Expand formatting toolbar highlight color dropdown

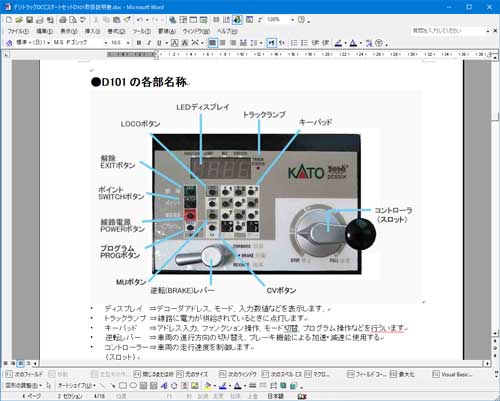(x=345, y=43)
